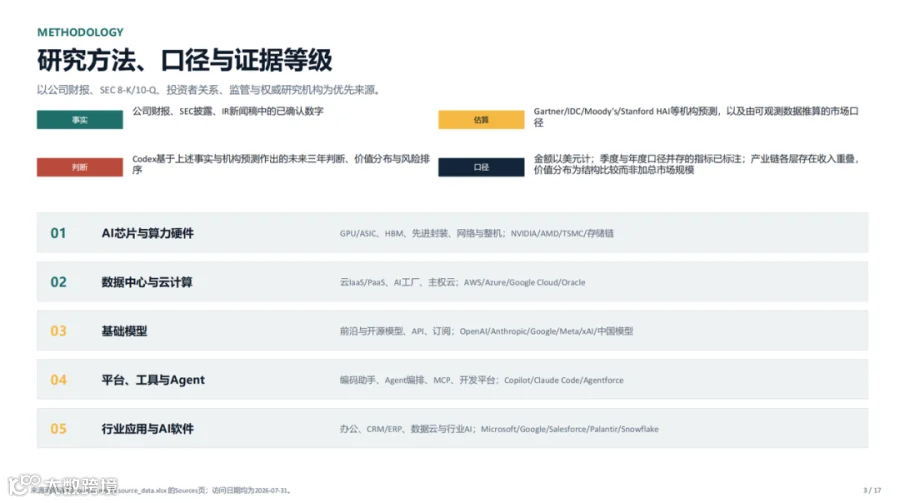900x503 pixels.
Task: Click the red 判断 label box
Action: [80, 167]
